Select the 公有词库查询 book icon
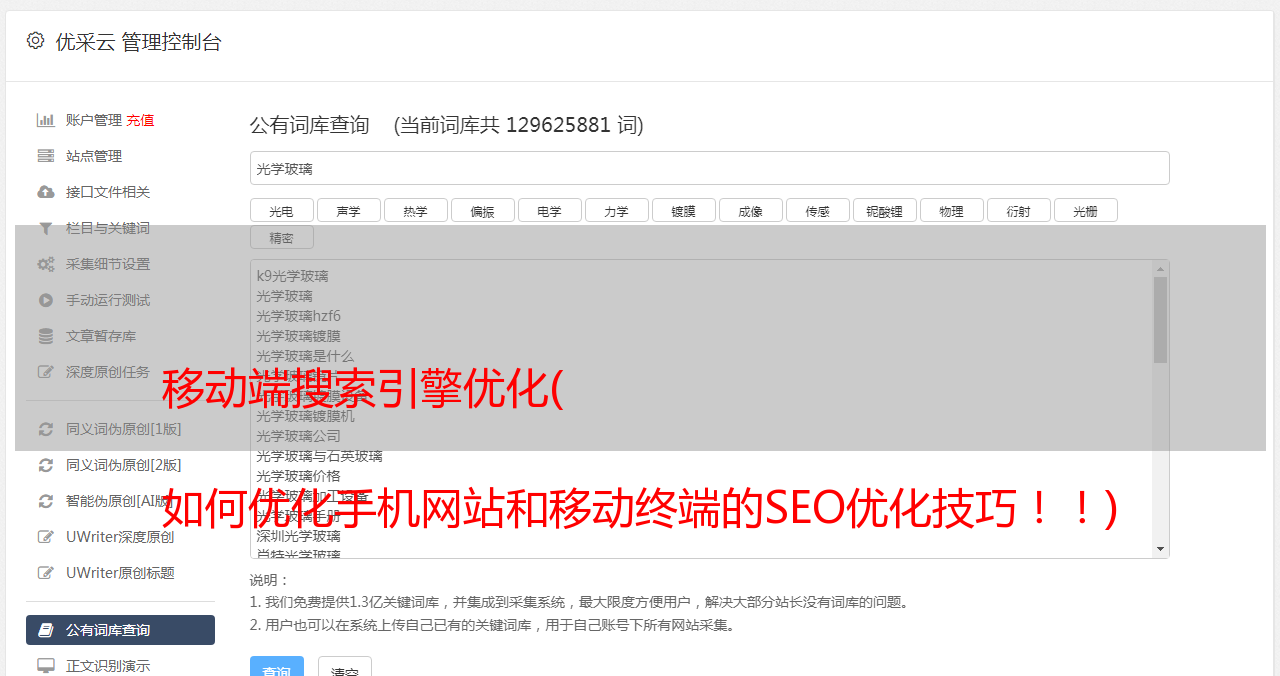Screen dimensions: 1280x676 [x=45, y=630]
